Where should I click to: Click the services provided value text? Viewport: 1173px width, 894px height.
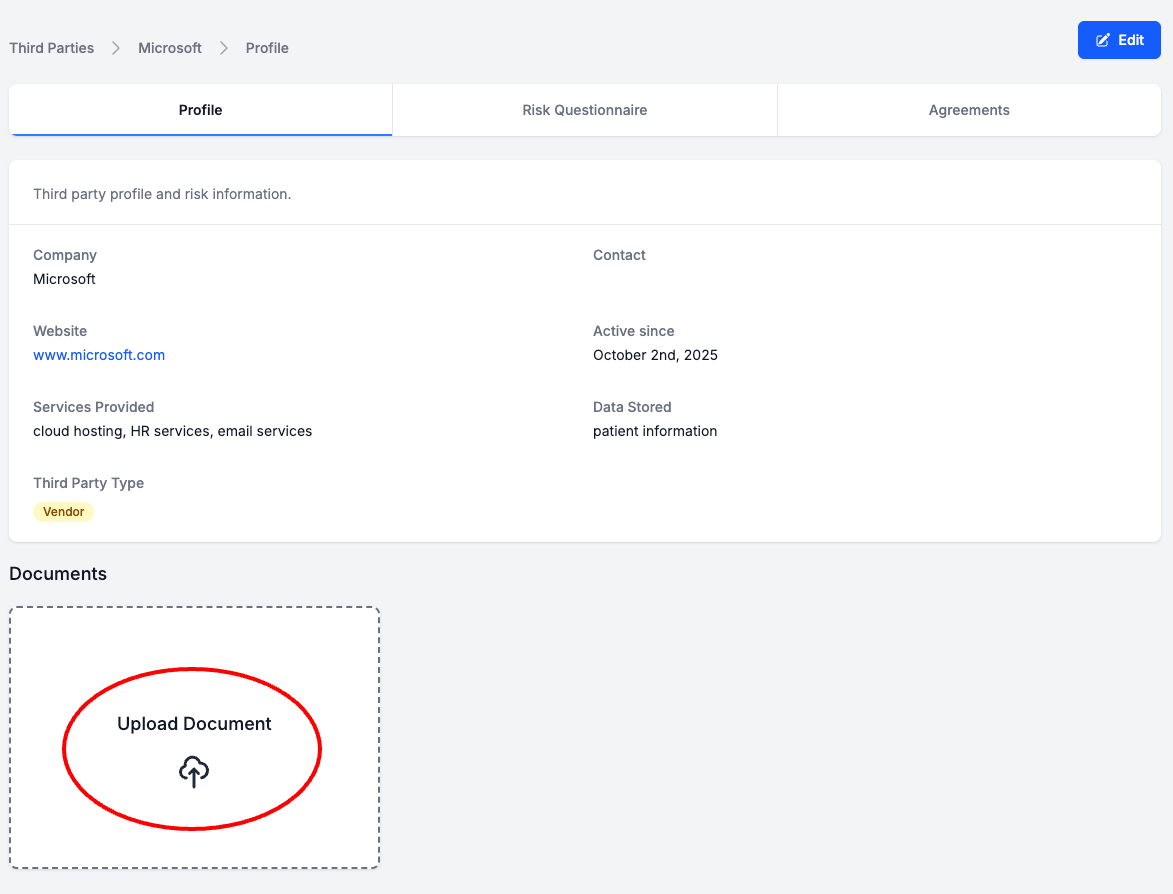click(173, 431)
